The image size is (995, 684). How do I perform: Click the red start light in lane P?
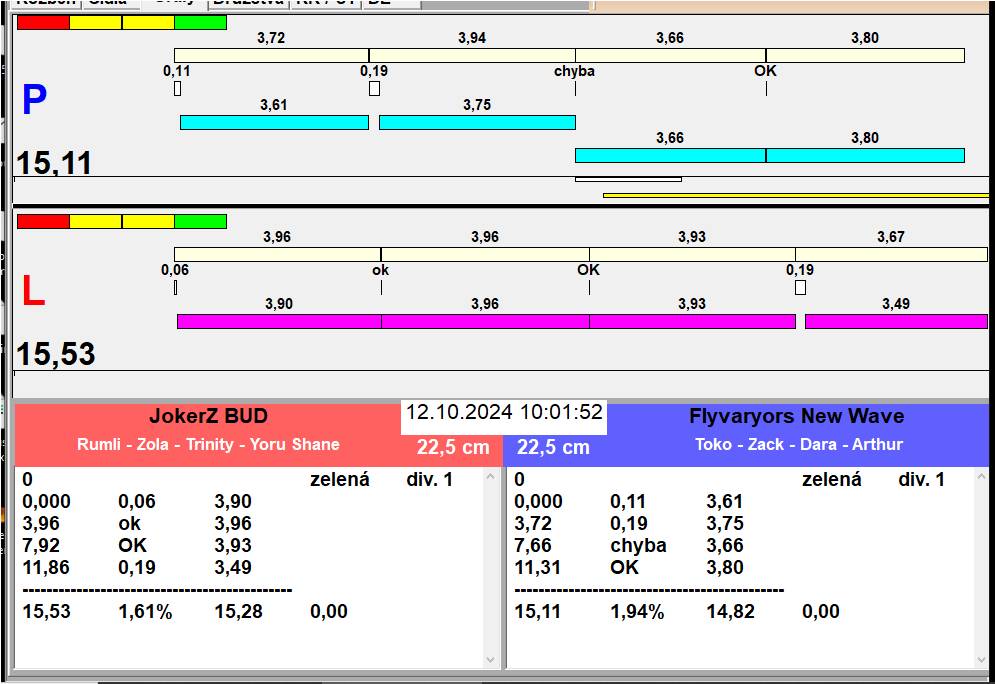click(43, 23)
